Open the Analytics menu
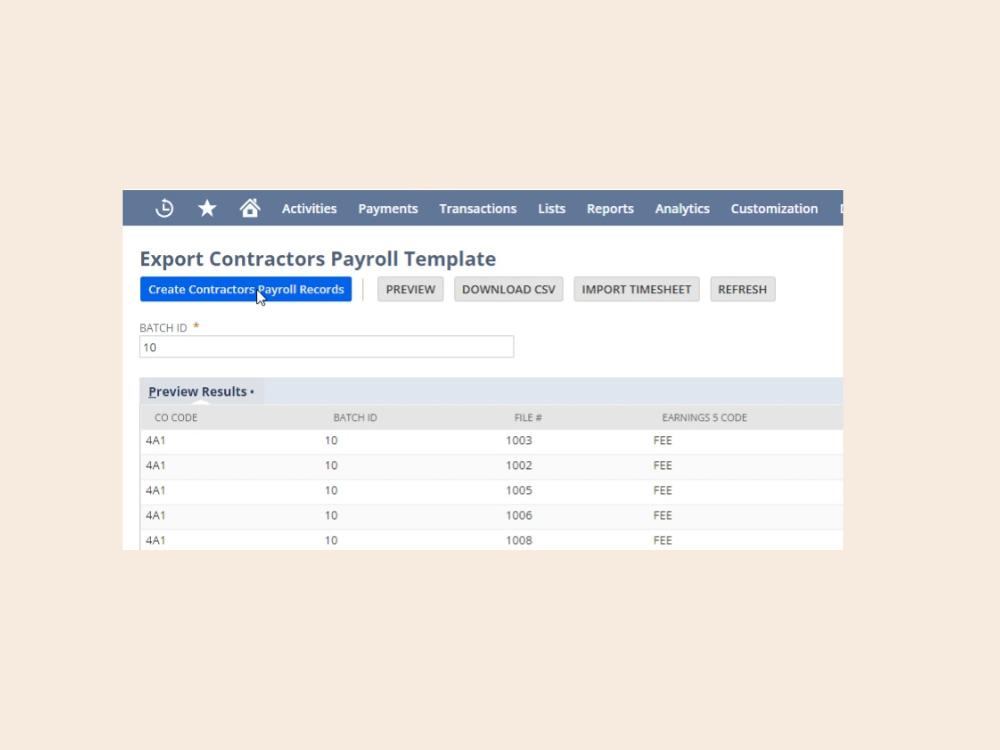This screenshot has height=750, width=1000. pyautogui.click(x=682, y=209)
